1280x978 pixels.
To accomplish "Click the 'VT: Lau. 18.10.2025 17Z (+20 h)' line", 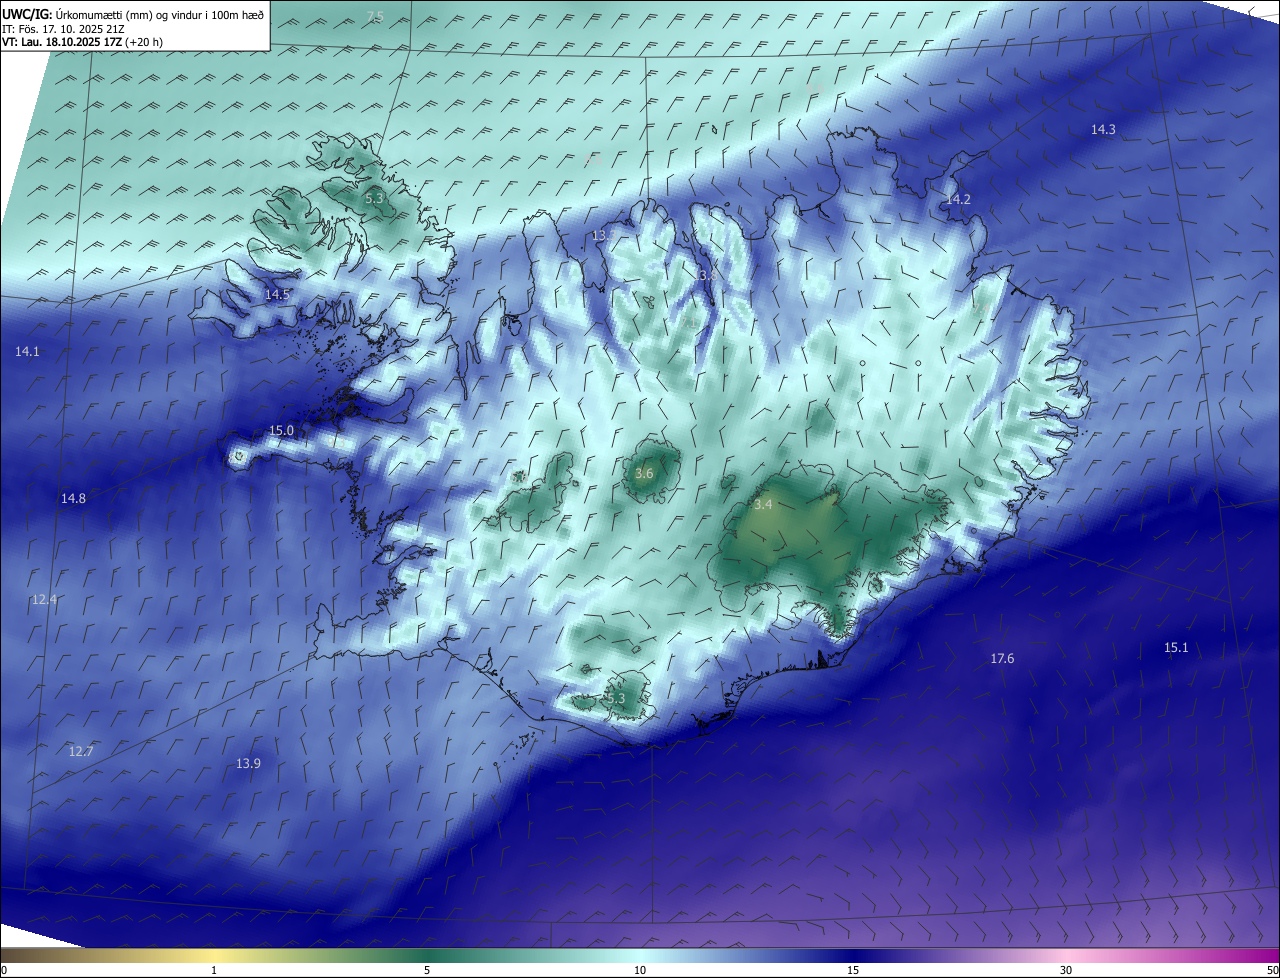I will pos(82,42).
